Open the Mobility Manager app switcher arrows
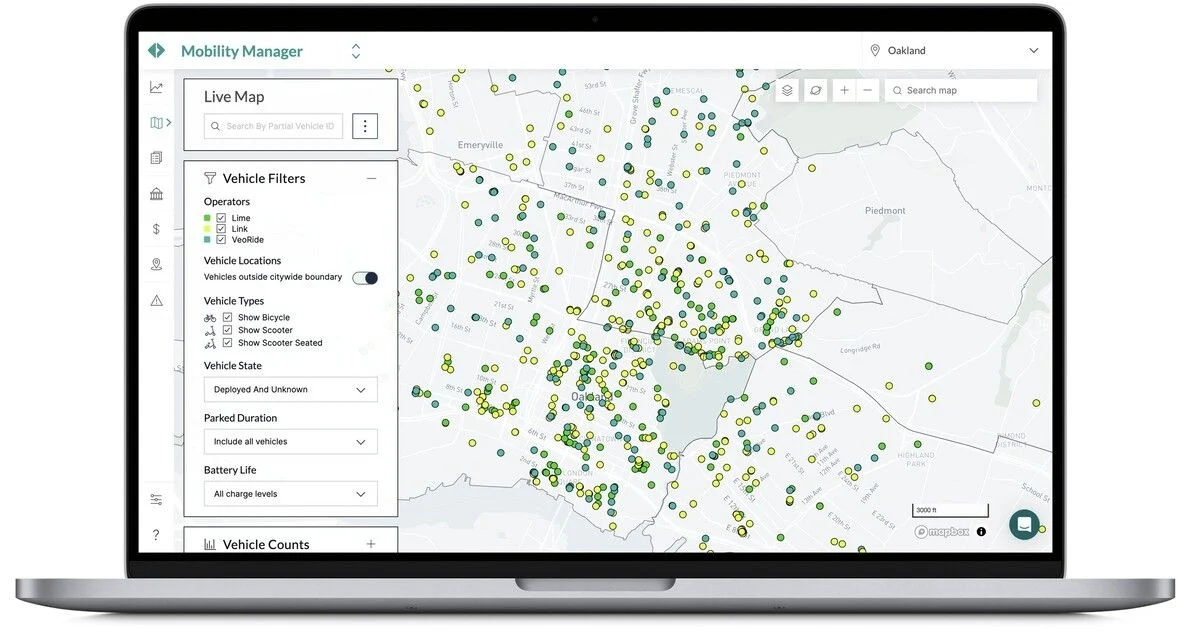The image size is (1200, 635). click(x=356, y=51)
